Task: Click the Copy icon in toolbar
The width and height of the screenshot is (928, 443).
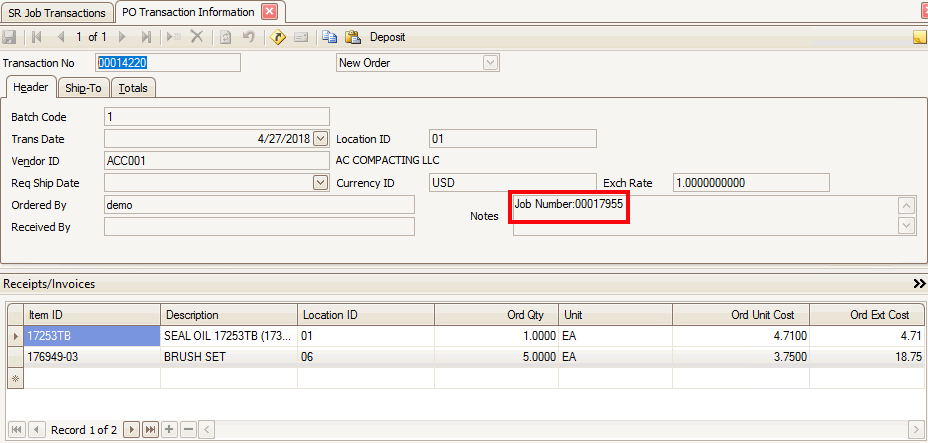Action: coord(329,37)
